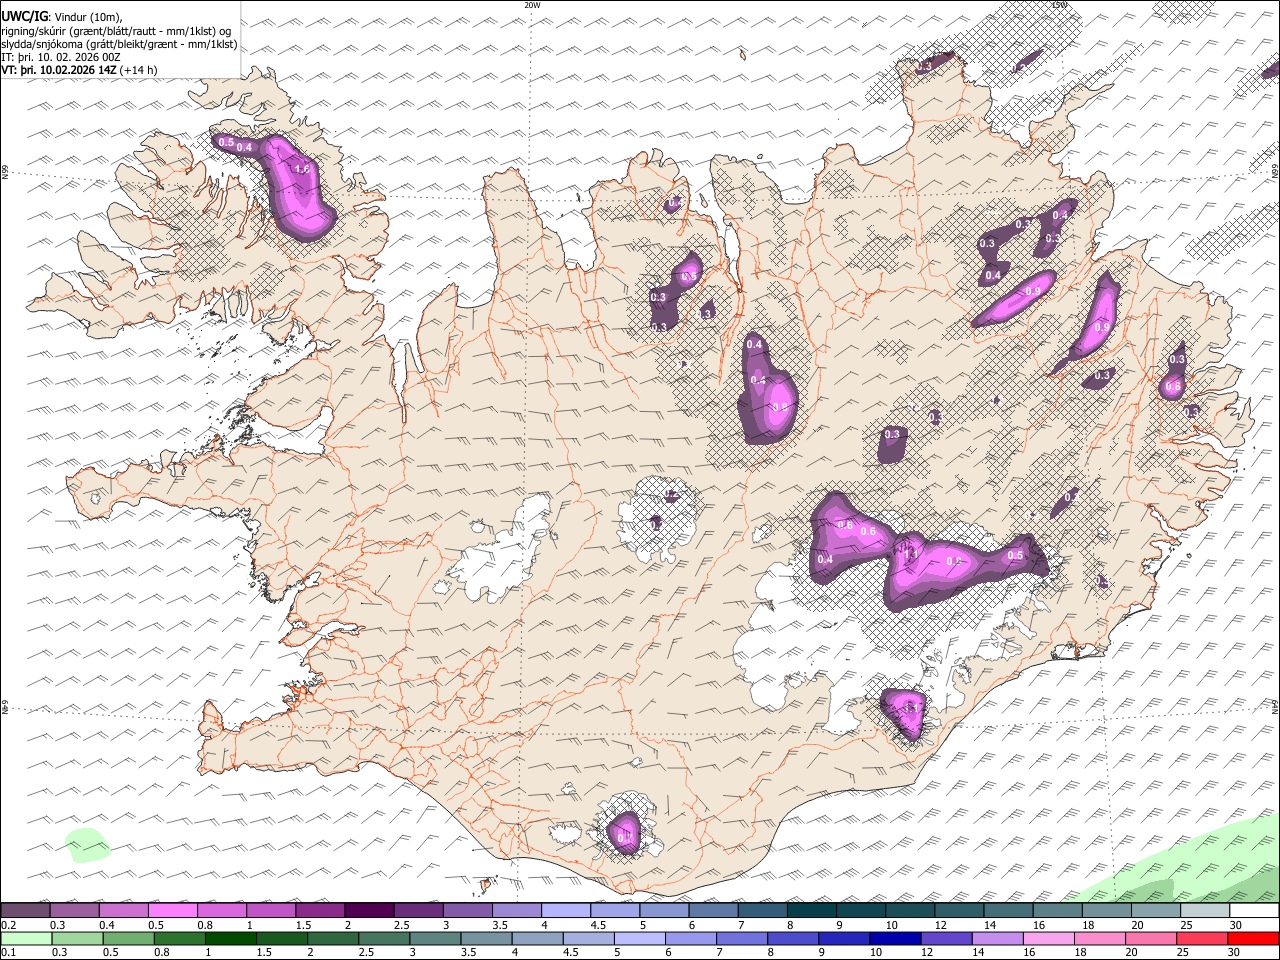The height and width of the screenshot is (960, 1280).
Task: Click the '1.6' snowfall value in the Westfjords
Action: [303, 170]
